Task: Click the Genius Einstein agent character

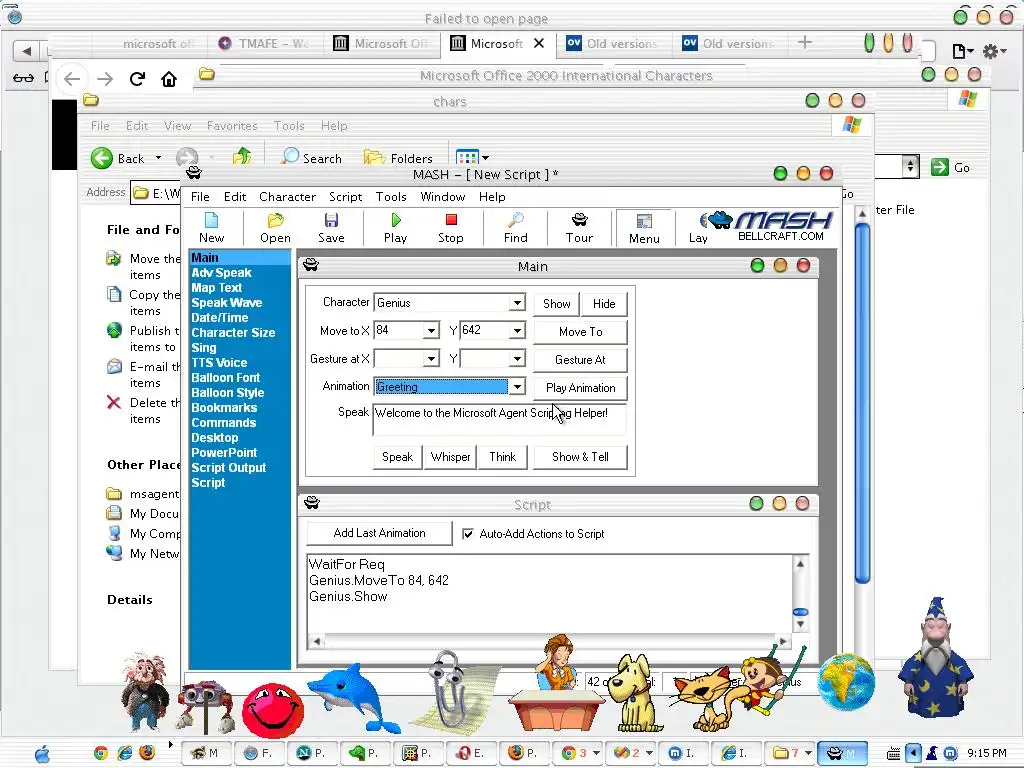Action: 145,691
